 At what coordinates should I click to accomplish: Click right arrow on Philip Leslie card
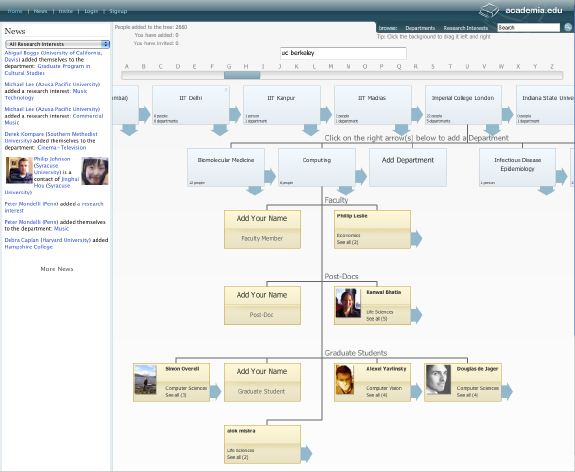tap(416, 239)
